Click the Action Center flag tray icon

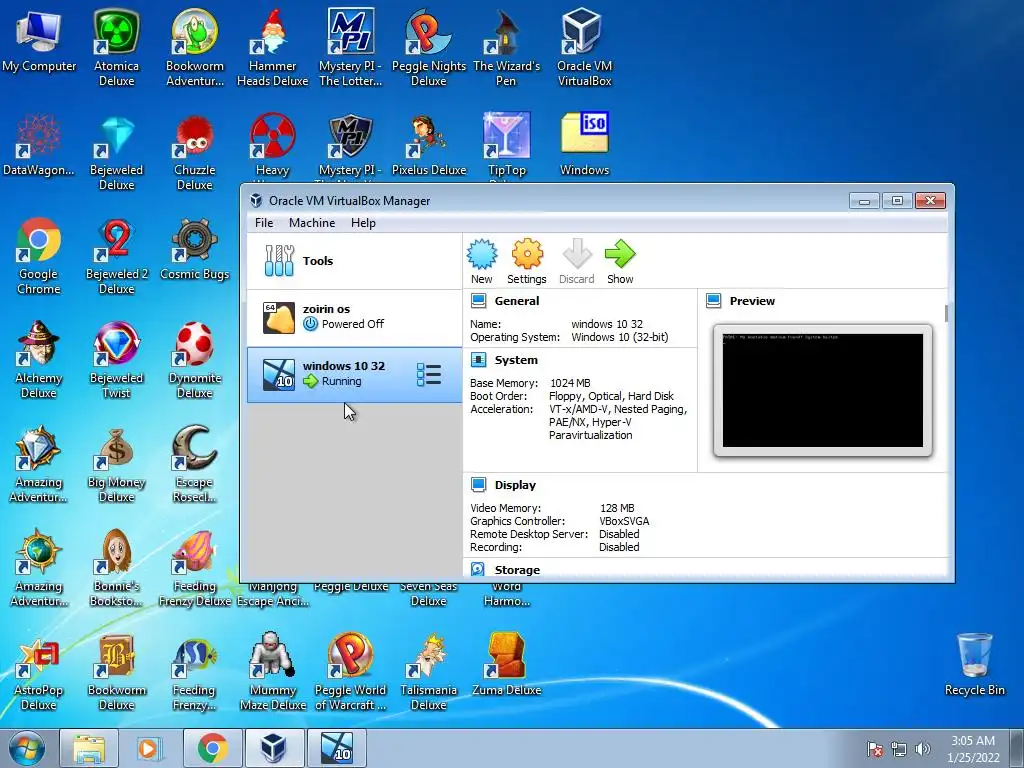(874, 748)
